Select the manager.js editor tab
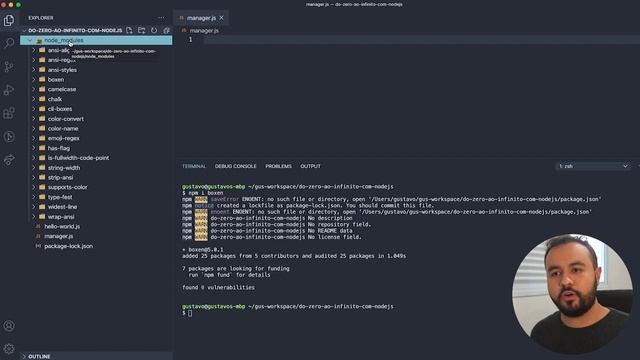 [201, 18]
